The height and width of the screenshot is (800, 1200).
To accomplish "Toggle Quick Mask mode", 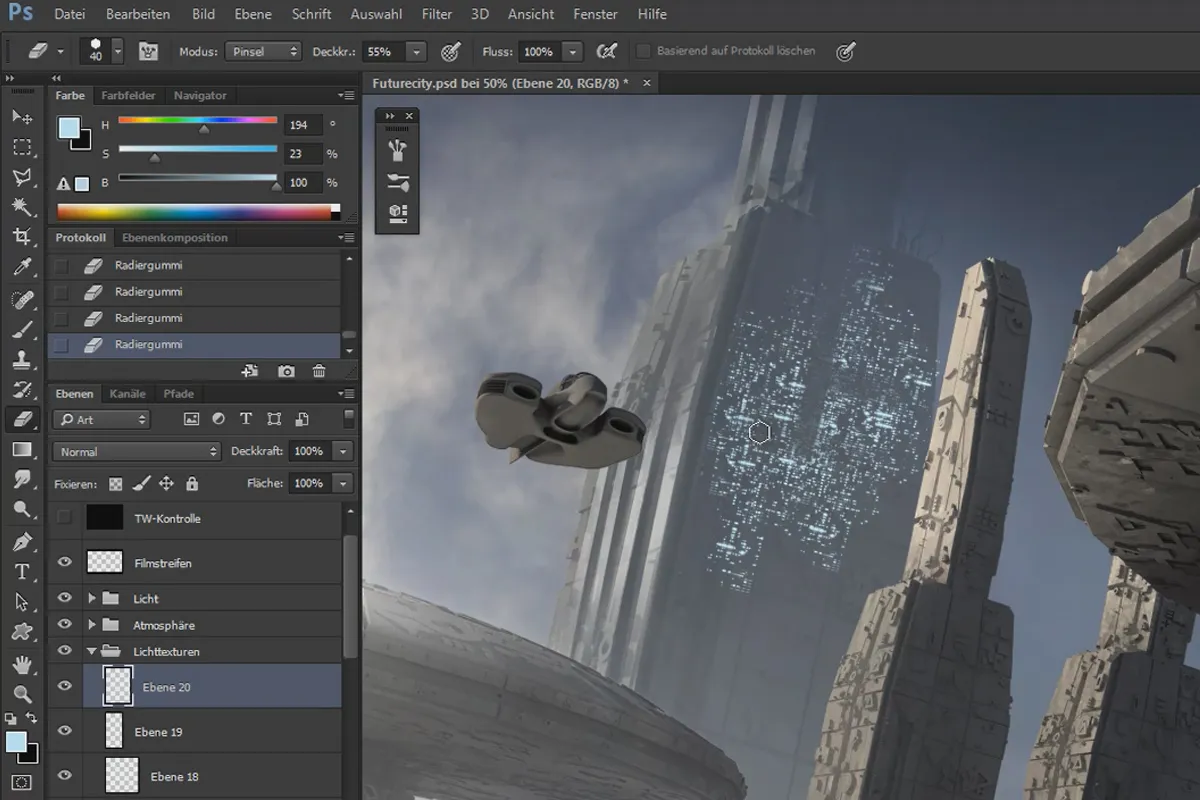I will (x=21, y=782).
